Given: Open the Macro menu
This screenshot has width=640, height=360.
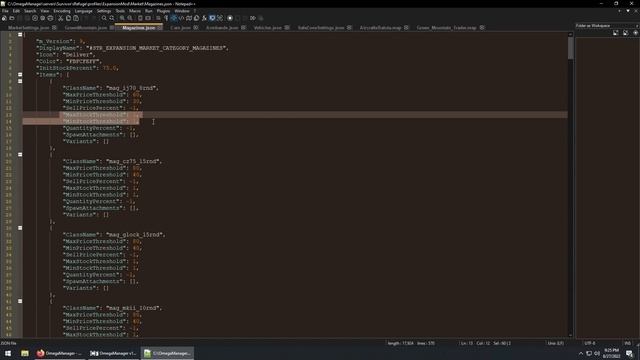Looking at the screenshot, I should [135, 11].
